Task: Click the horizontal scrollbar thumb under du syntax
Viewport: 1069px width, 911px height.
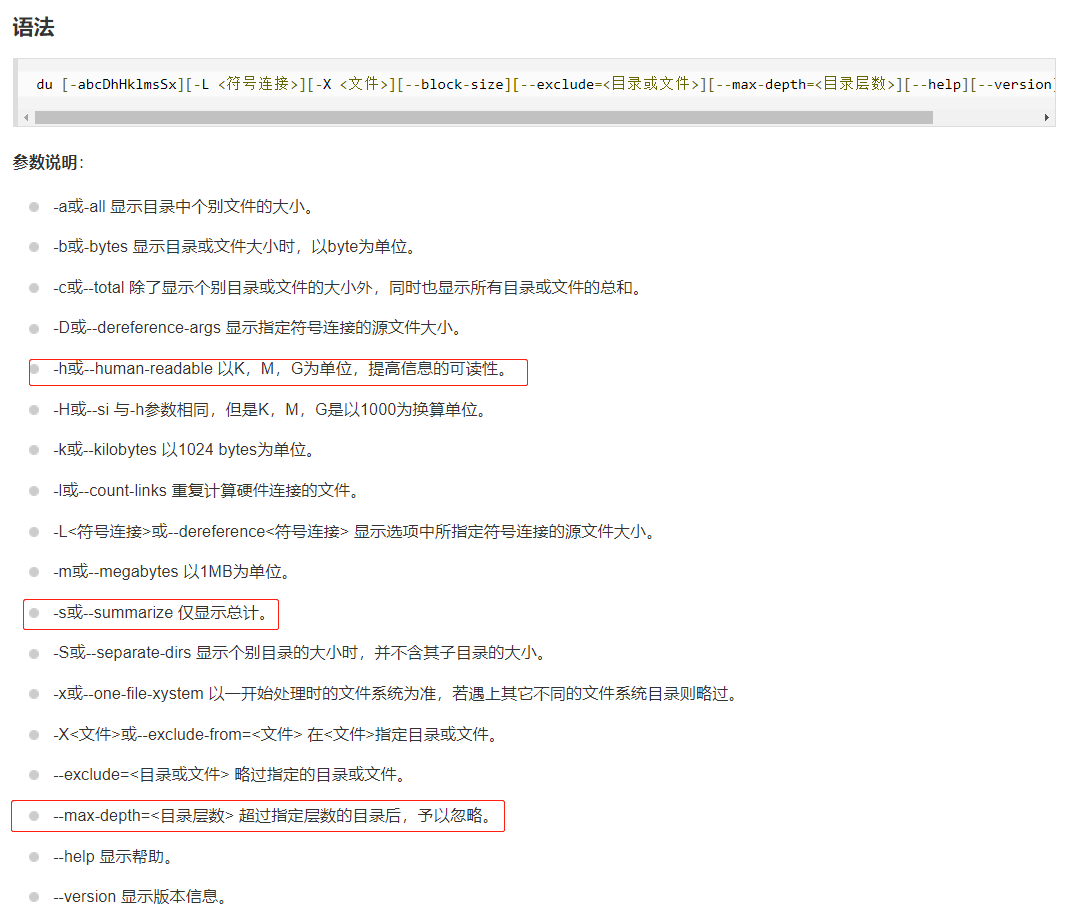Action: 483,117
